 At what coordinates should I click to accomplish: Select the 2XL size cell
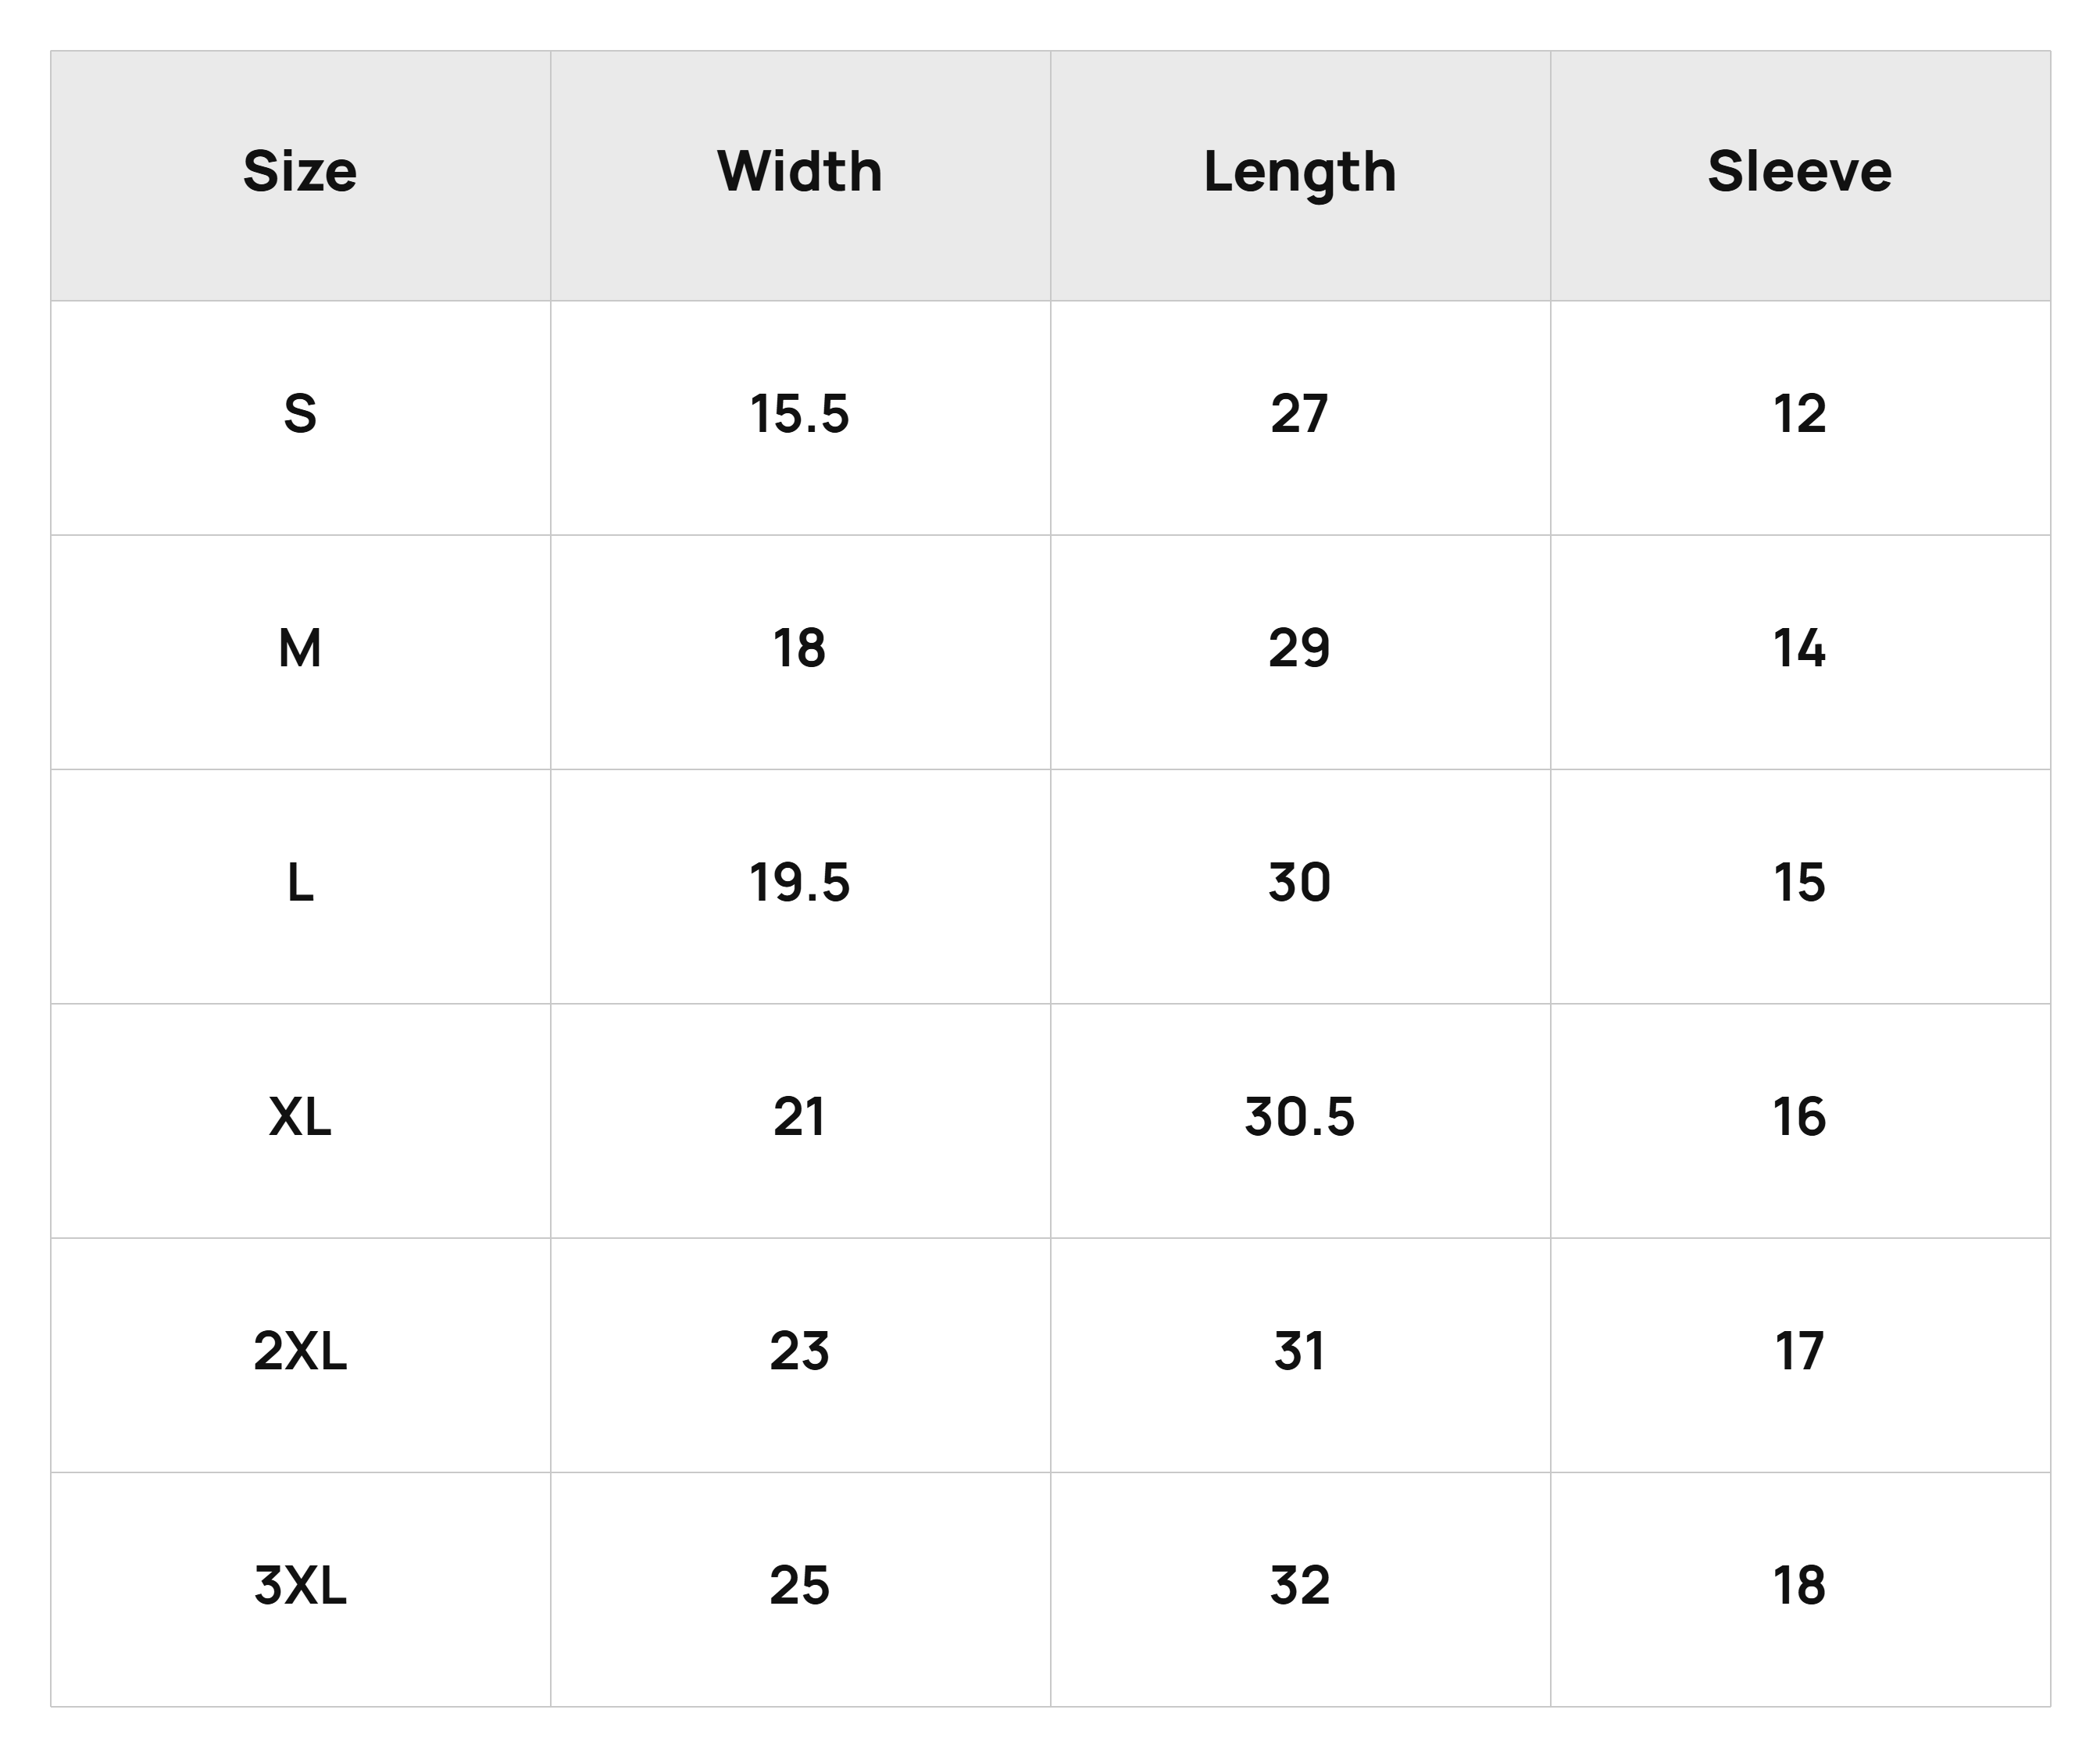(x=300, y=1355)
